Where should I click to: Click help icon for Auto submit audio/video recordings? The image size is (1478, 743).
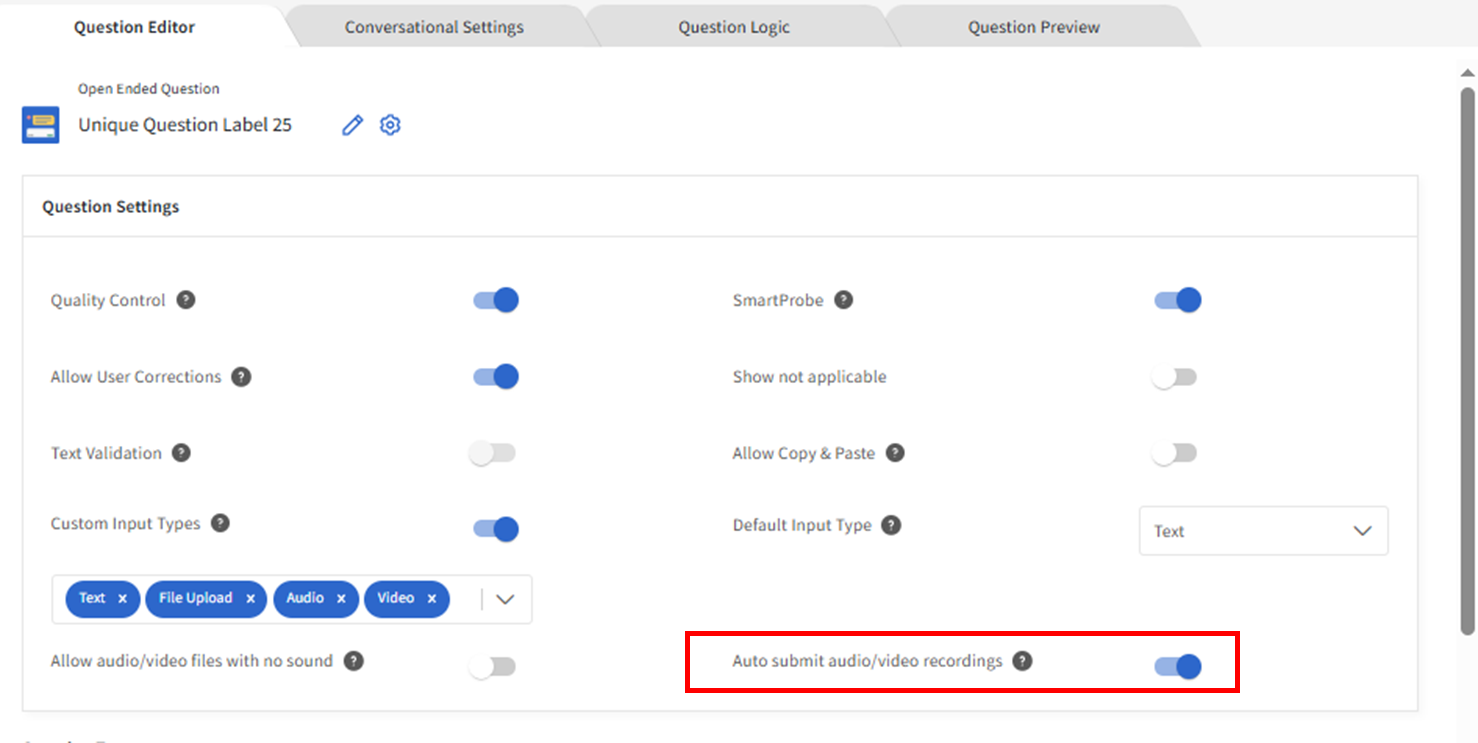pos(1022,661)
